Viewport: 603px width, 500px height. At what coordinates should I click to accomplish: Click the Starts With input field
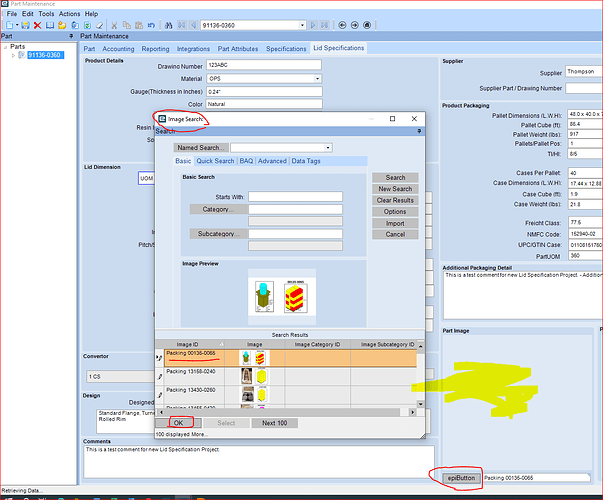click(295, 197)
